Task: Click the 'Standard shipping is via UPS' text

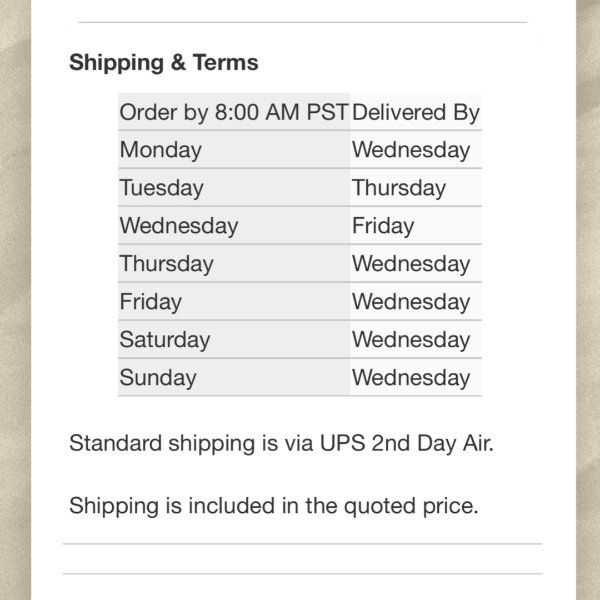Action: pyautogui.click(x=217, y=443)
